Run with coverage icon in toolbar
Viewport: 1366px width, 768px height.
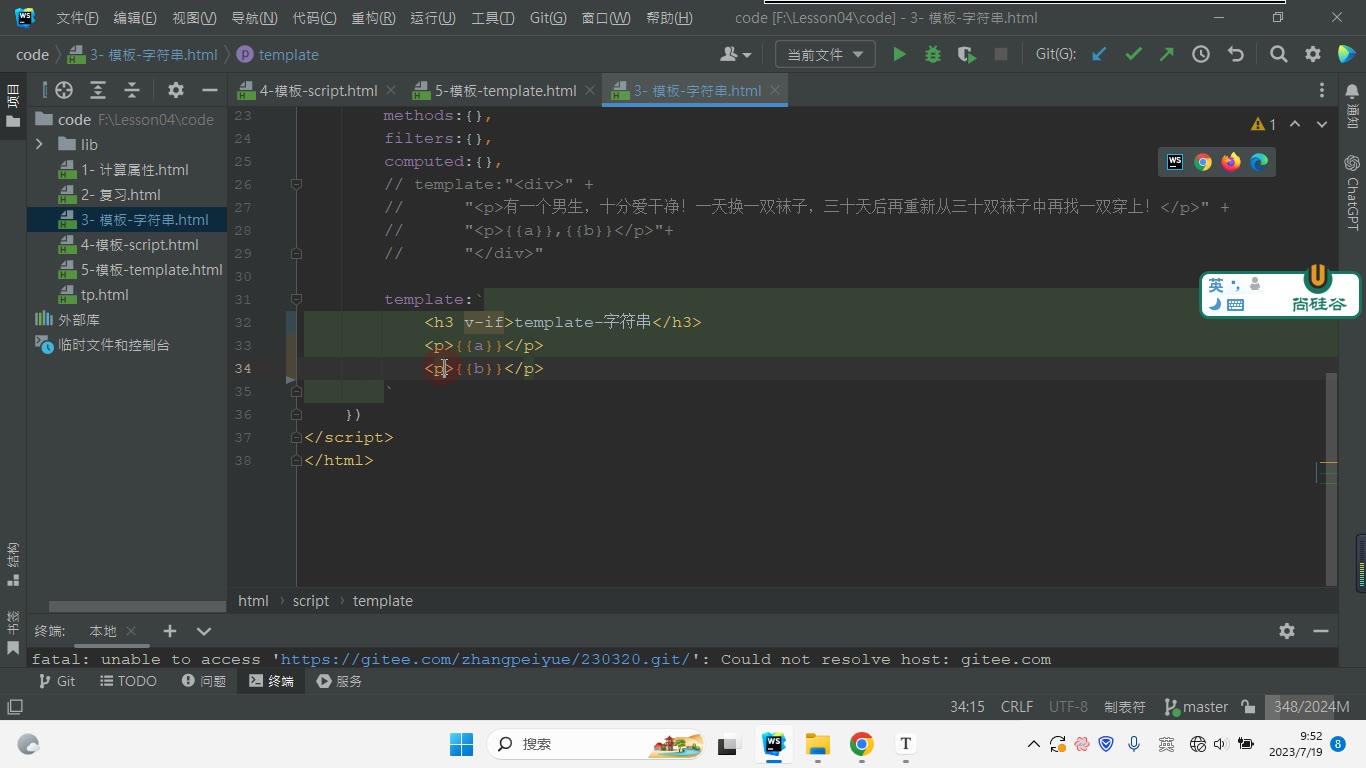pyautogui.click(x=966, y=55)
